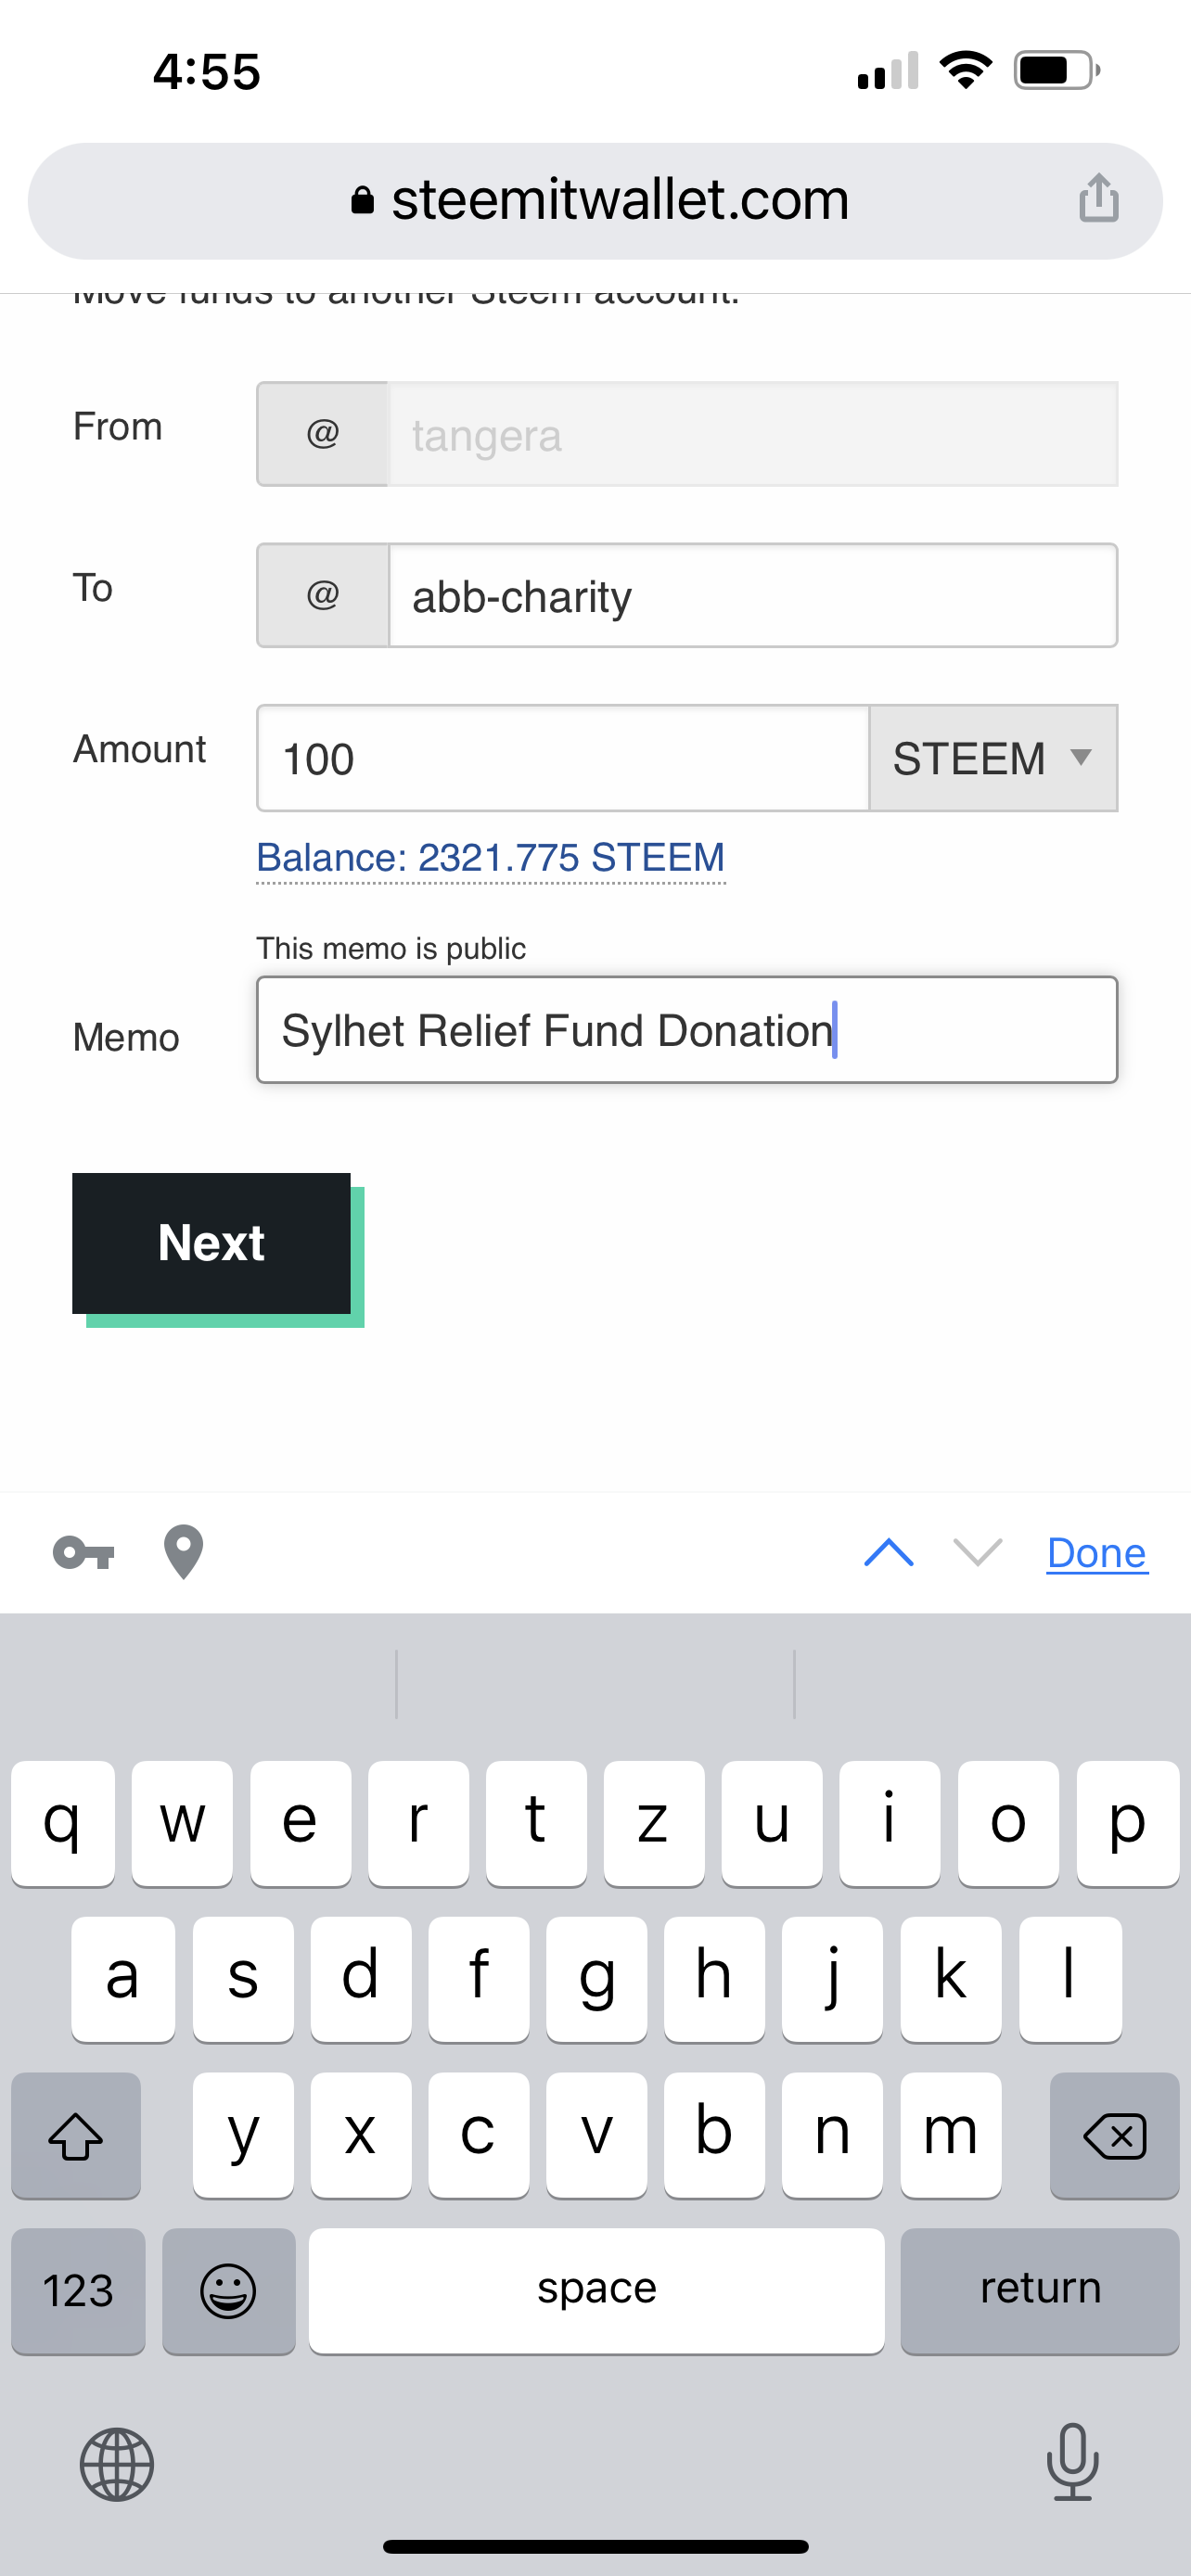Tap the location pin autofill icon

pyautogui.click(x=183, y=1553)
